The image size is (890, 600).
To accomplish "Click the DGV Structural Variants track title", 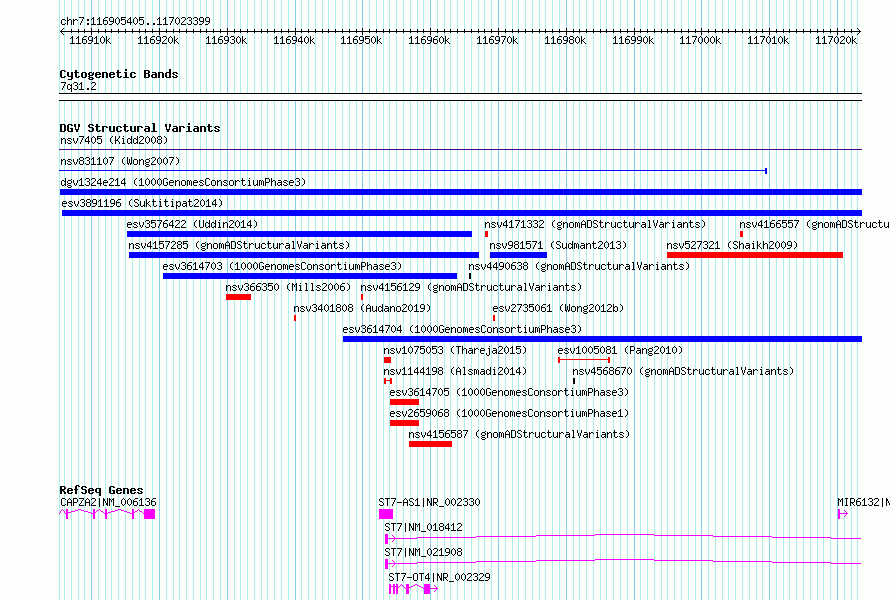I will [140, 128].
